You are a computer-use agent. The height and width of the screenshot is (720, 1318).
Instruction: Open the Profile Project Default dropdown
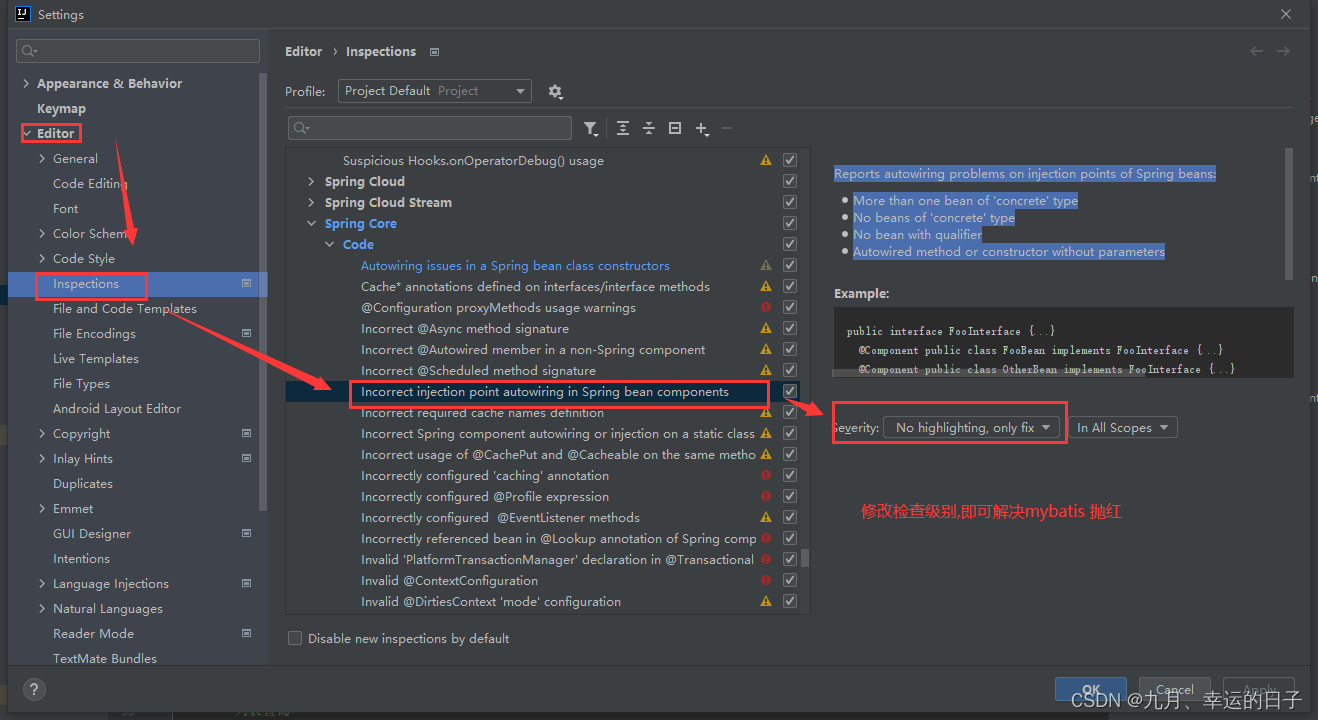coord(435,91)
